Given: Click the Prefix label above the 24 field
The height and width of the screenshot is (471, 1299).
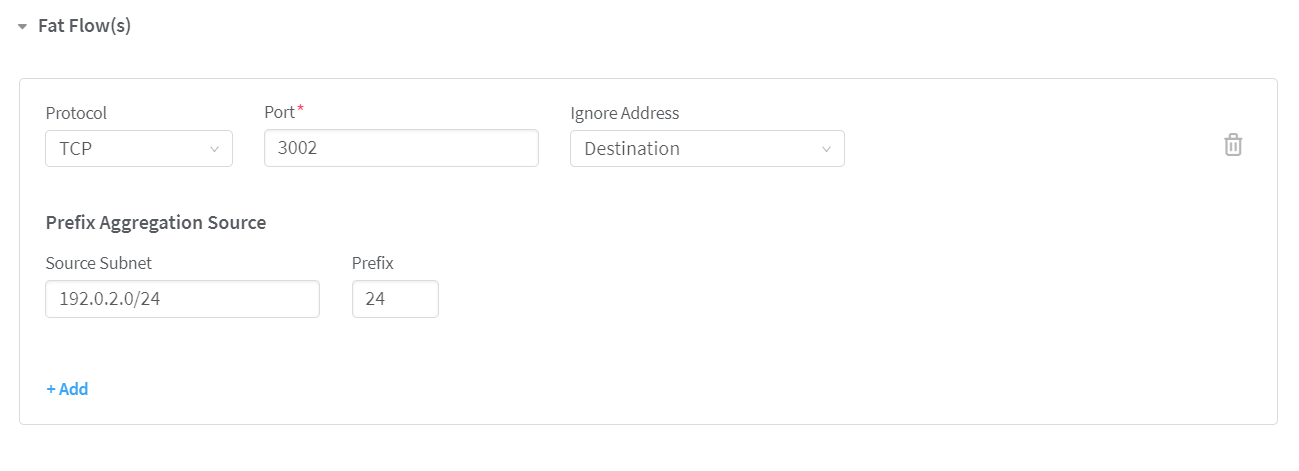Looking at the screenshot, I should point(372,263).
